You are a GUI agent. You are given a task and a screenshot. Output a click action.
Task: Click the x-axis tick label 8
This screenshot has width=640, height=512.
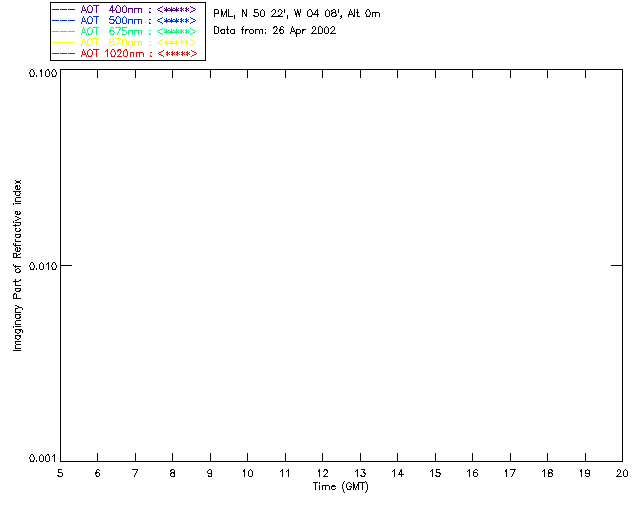pos(173,473)
